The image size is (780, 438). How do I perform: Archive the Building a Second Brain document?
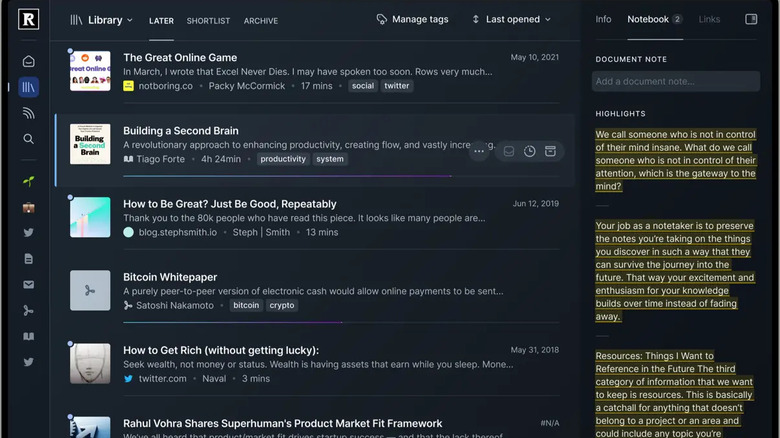(550, 151)
